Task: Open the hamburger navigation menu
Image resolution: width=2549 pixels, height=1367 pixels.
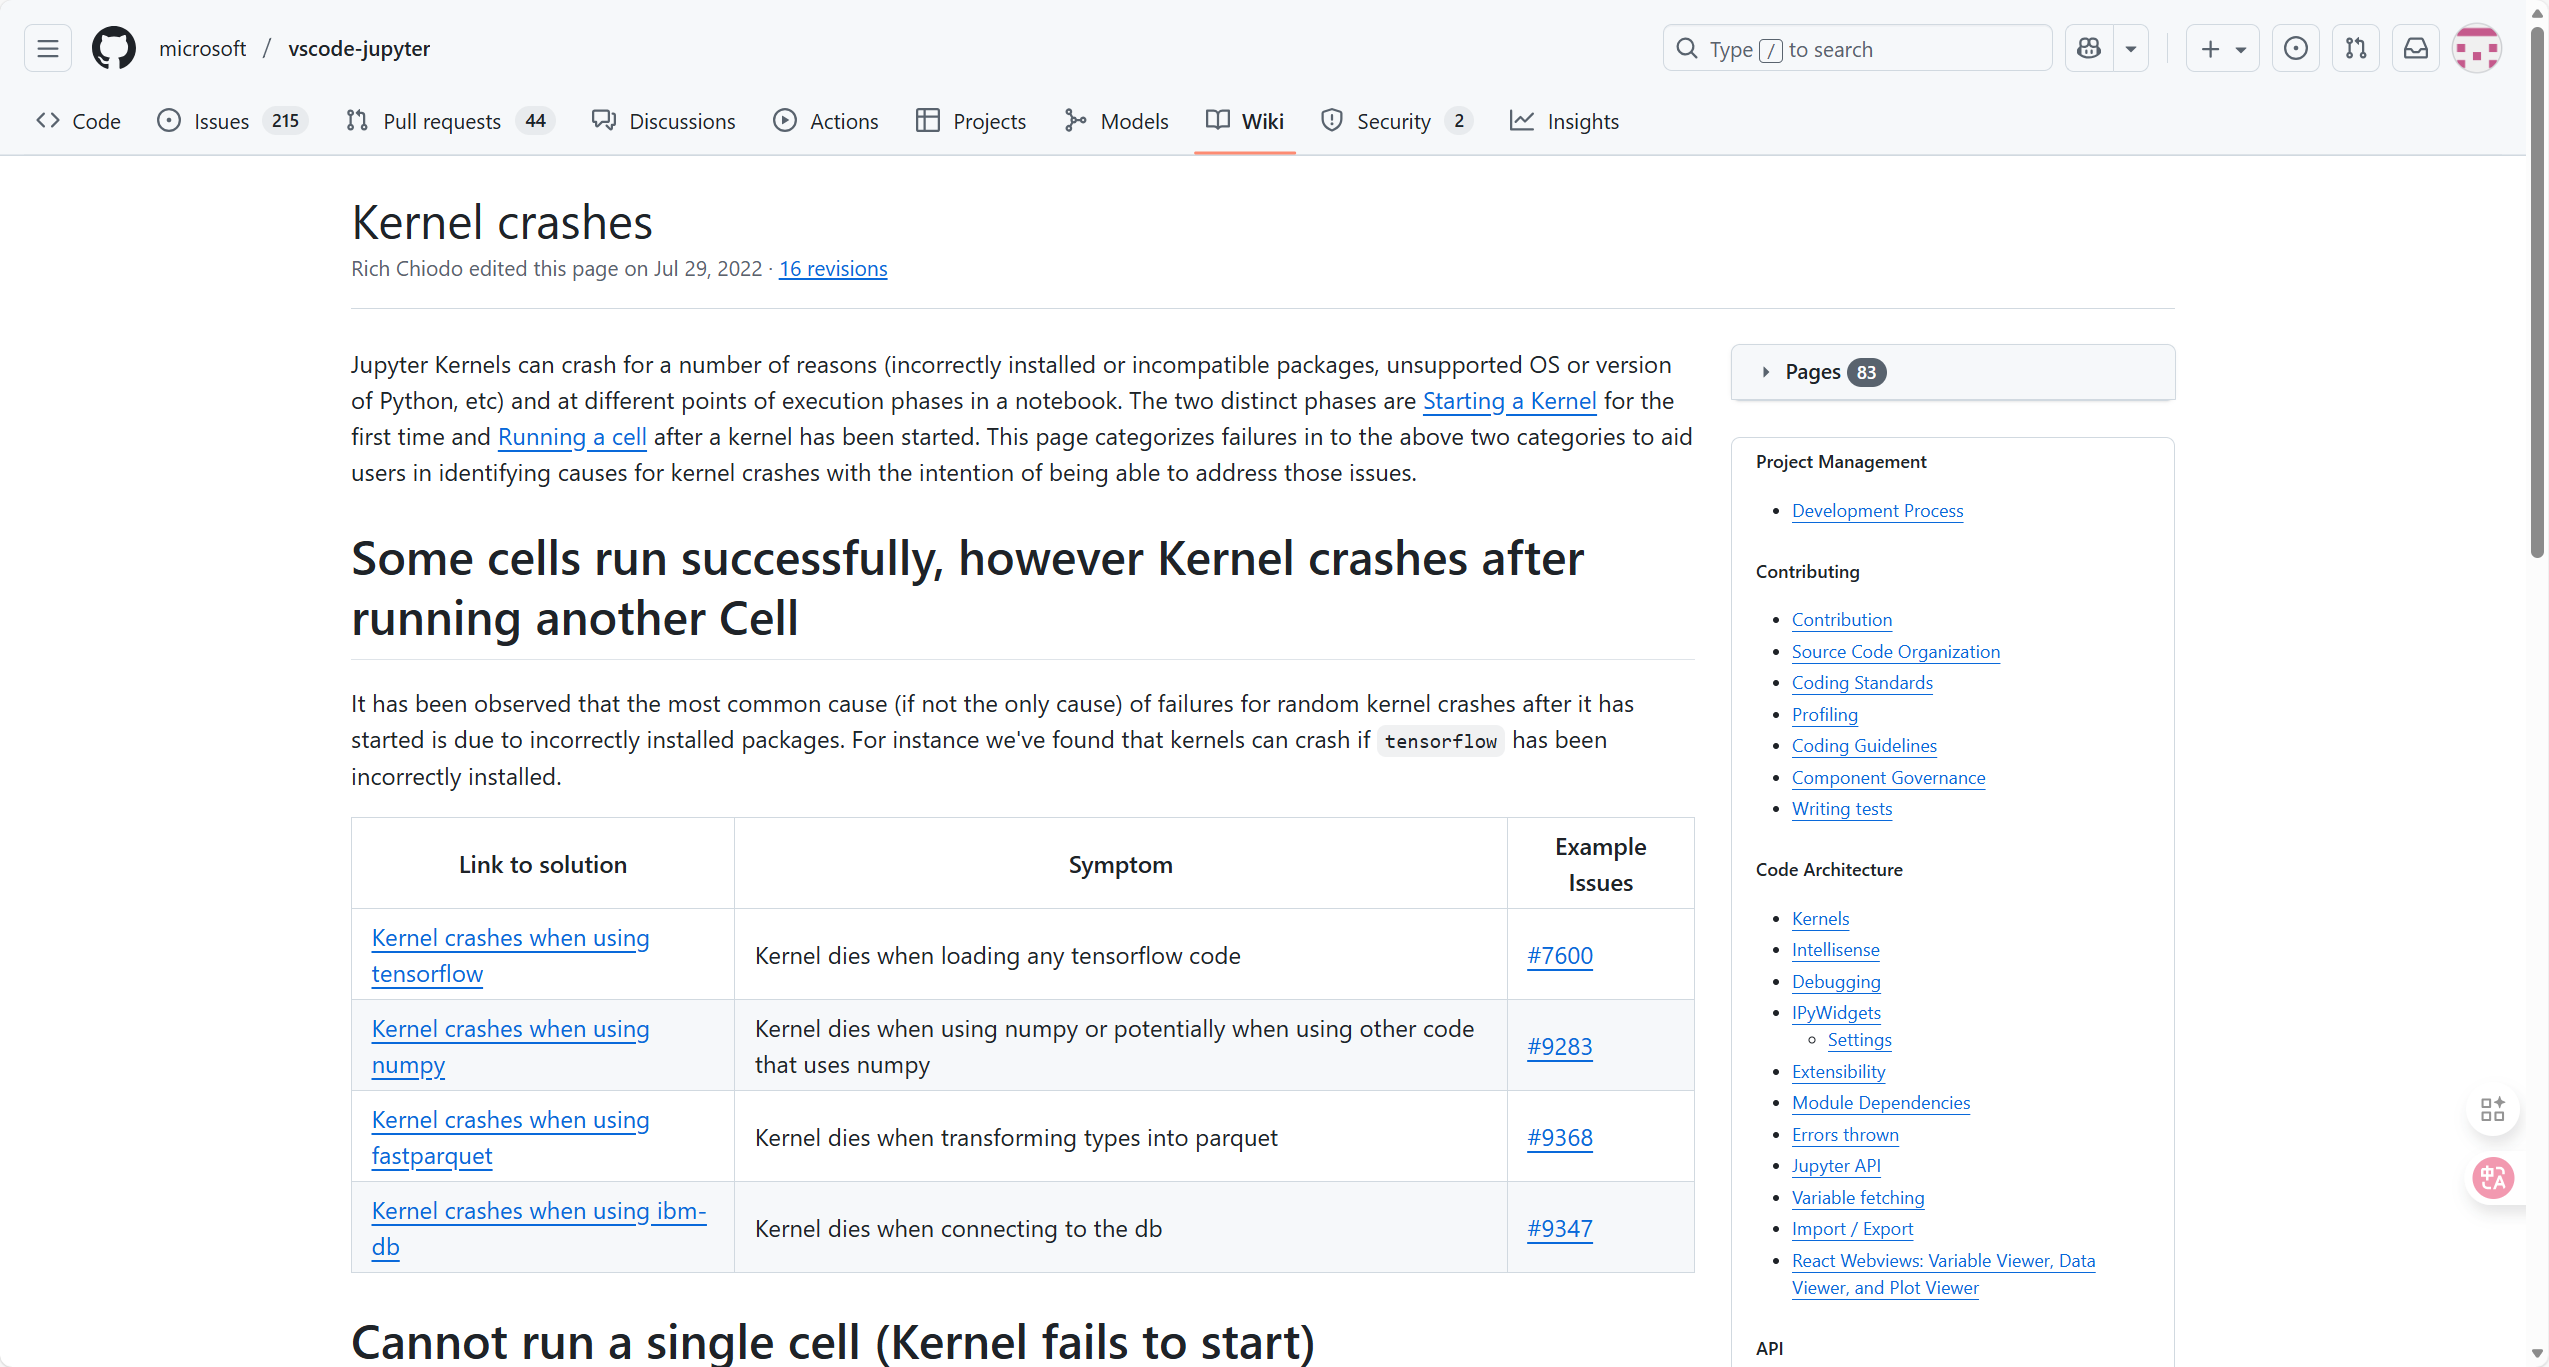Action: tap(48, 48)
